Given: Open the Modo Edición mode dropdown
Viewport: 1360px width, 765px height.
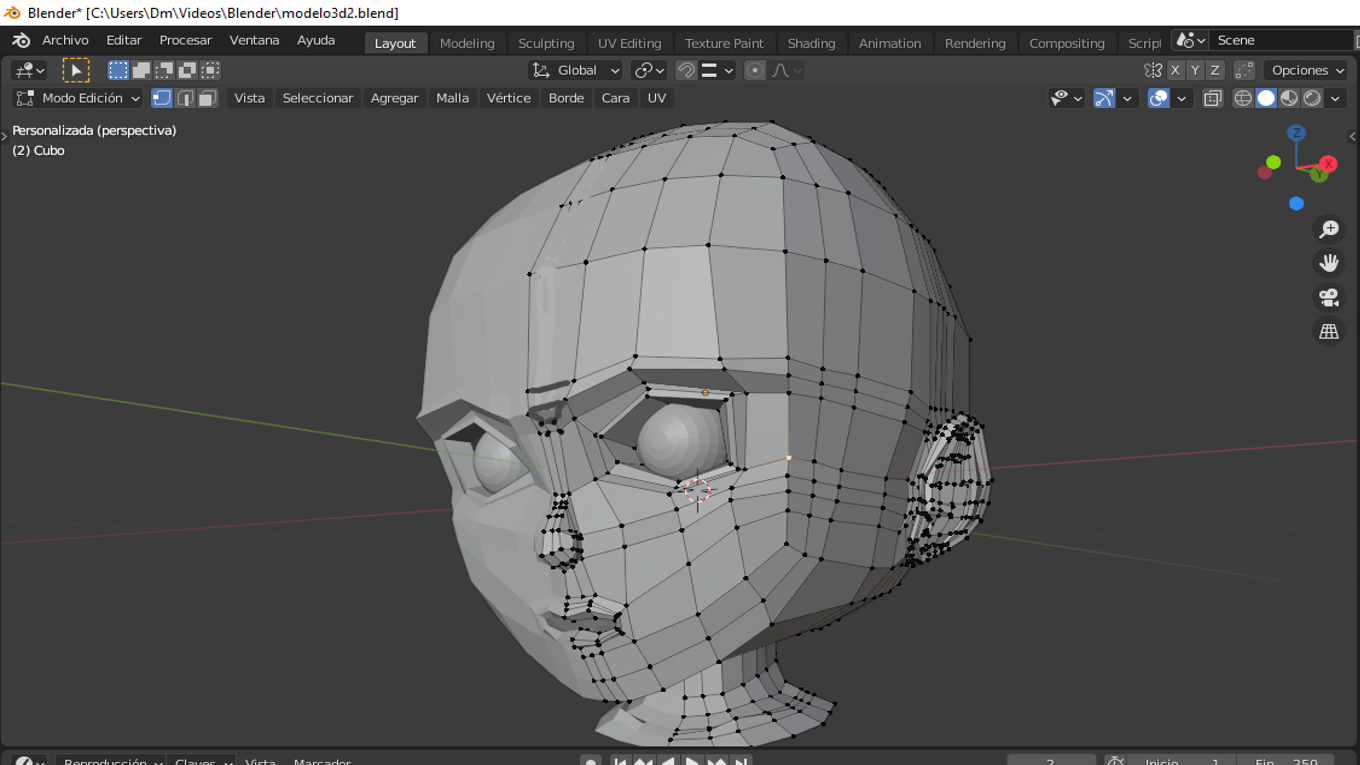Looking at the screenshot, I should [78, 98].
